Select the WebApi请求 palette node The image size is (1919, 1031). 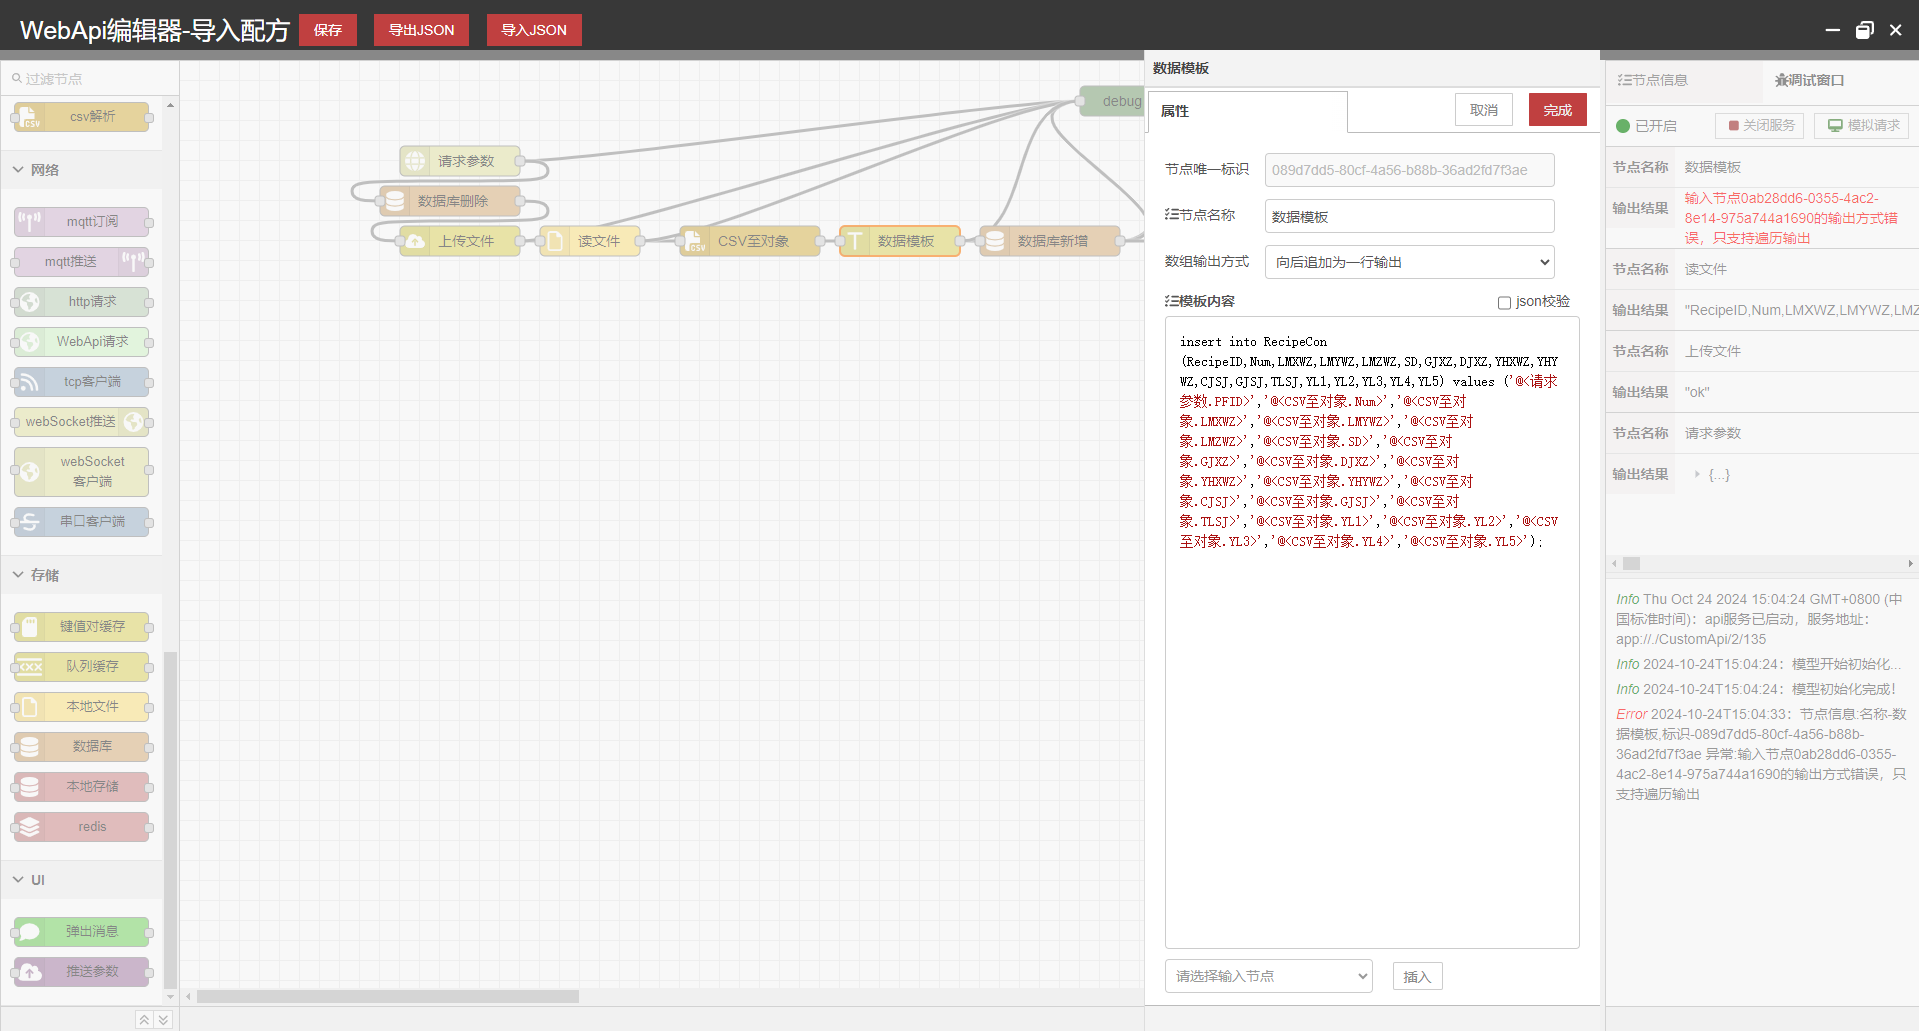pos(82,342)
